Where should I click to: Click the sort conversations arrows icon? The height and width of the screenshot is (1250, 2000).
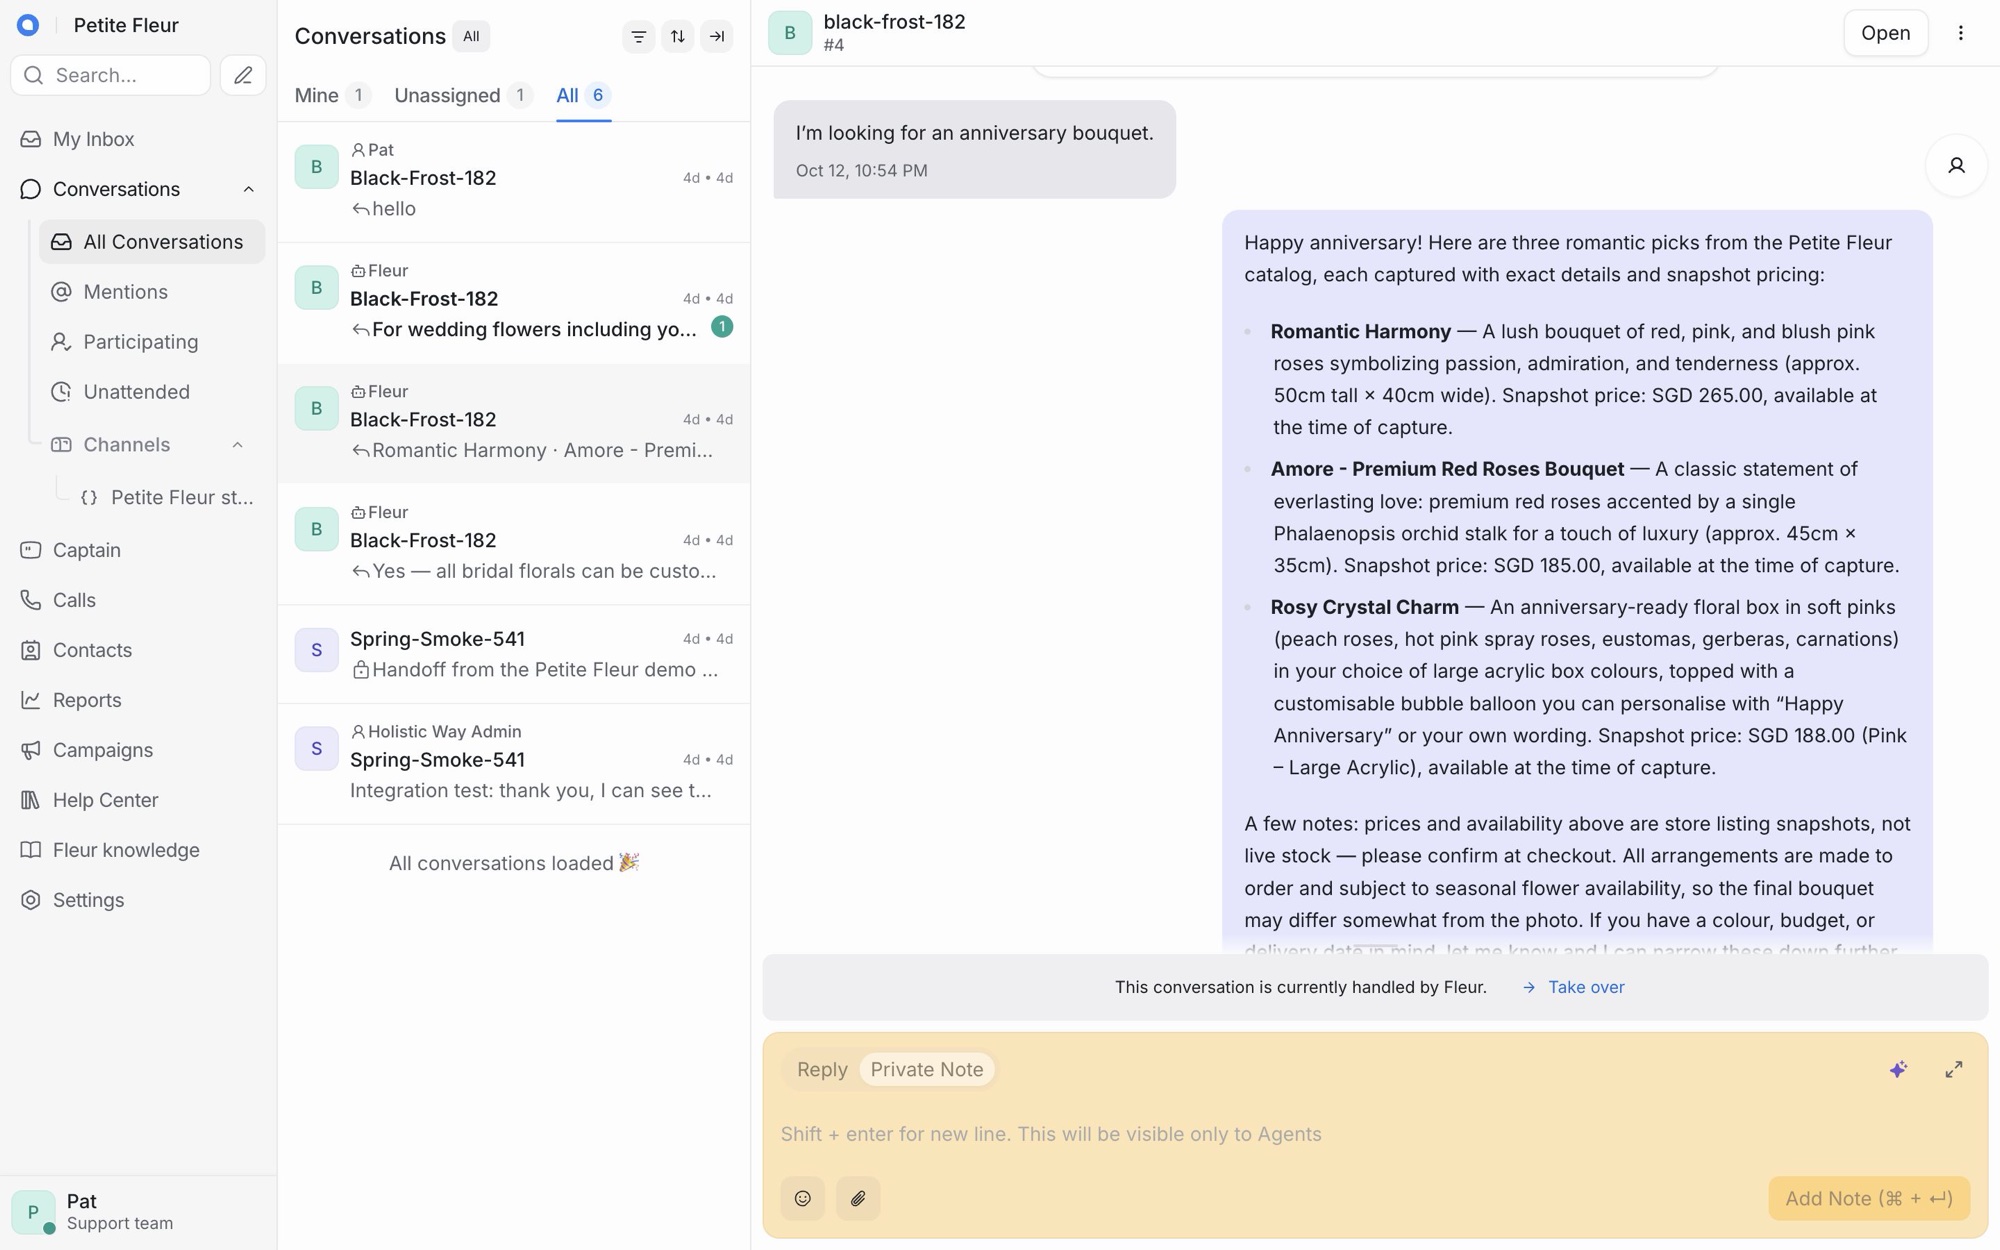(x=678, y=37)
